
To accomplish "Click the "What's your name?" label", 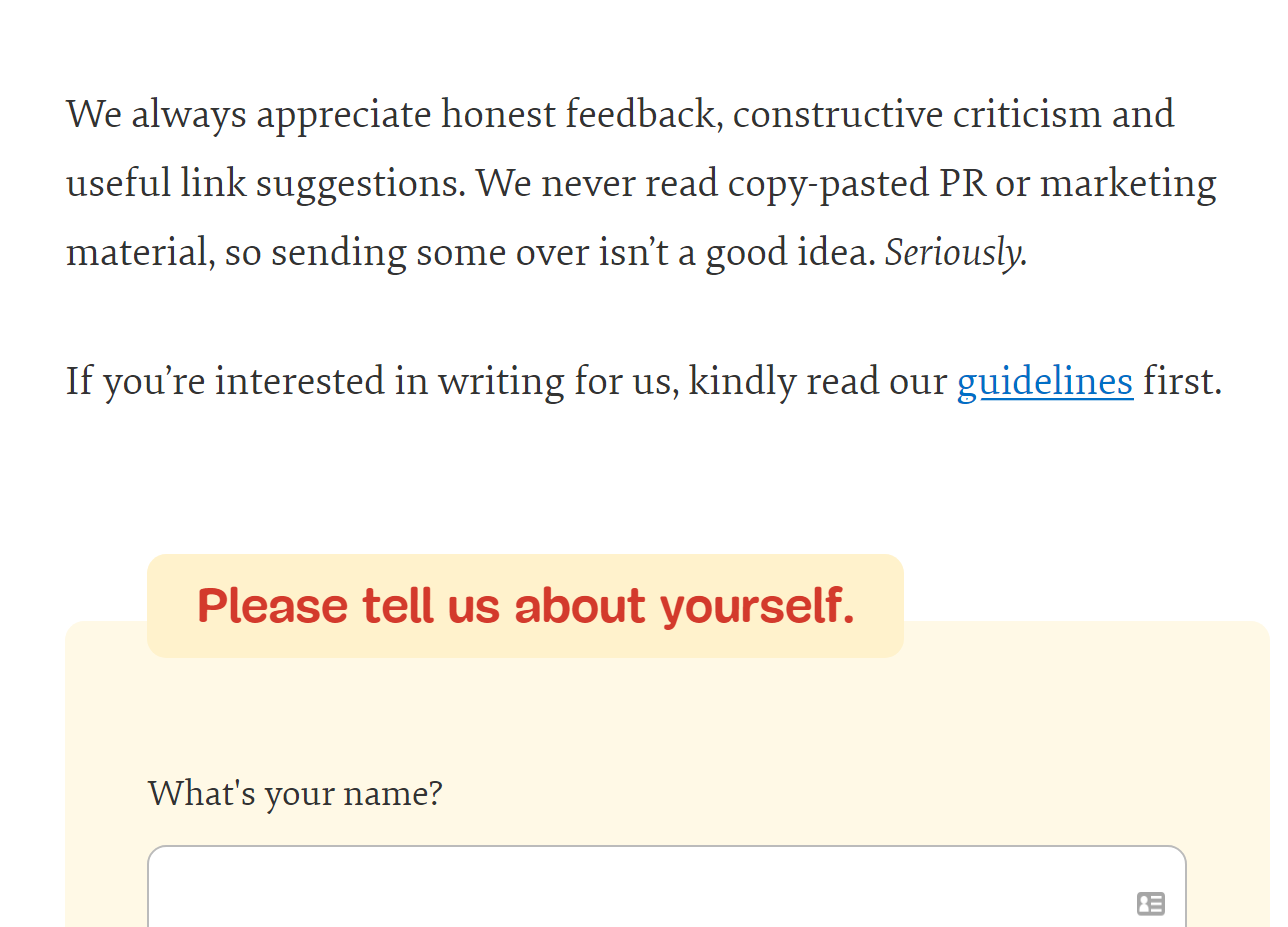I will point(295,794).
